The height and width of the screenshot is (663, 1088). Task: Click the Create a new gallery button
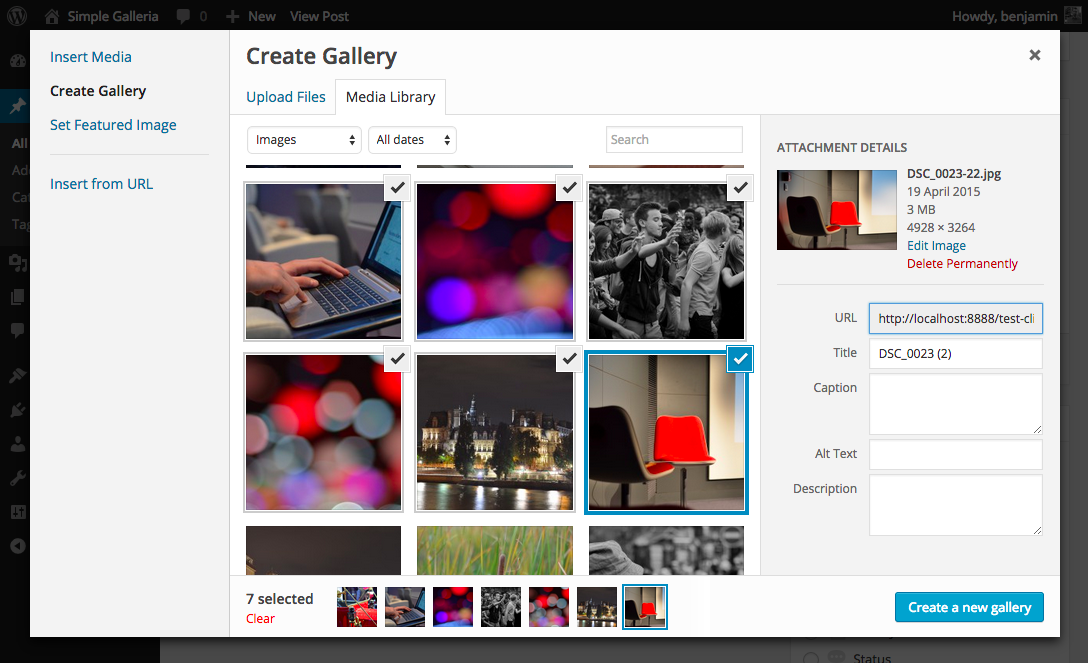point(969,607)
